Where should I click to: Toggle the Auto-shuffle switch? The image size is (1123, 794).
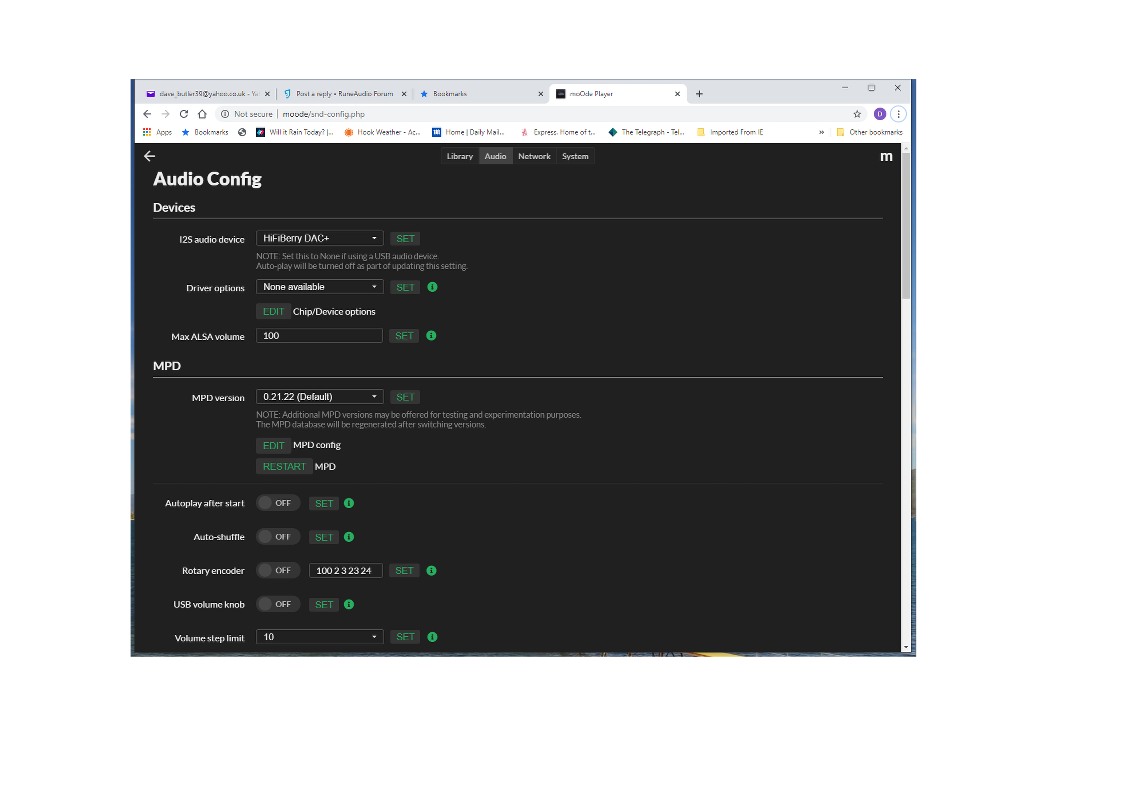coord(278,537)
